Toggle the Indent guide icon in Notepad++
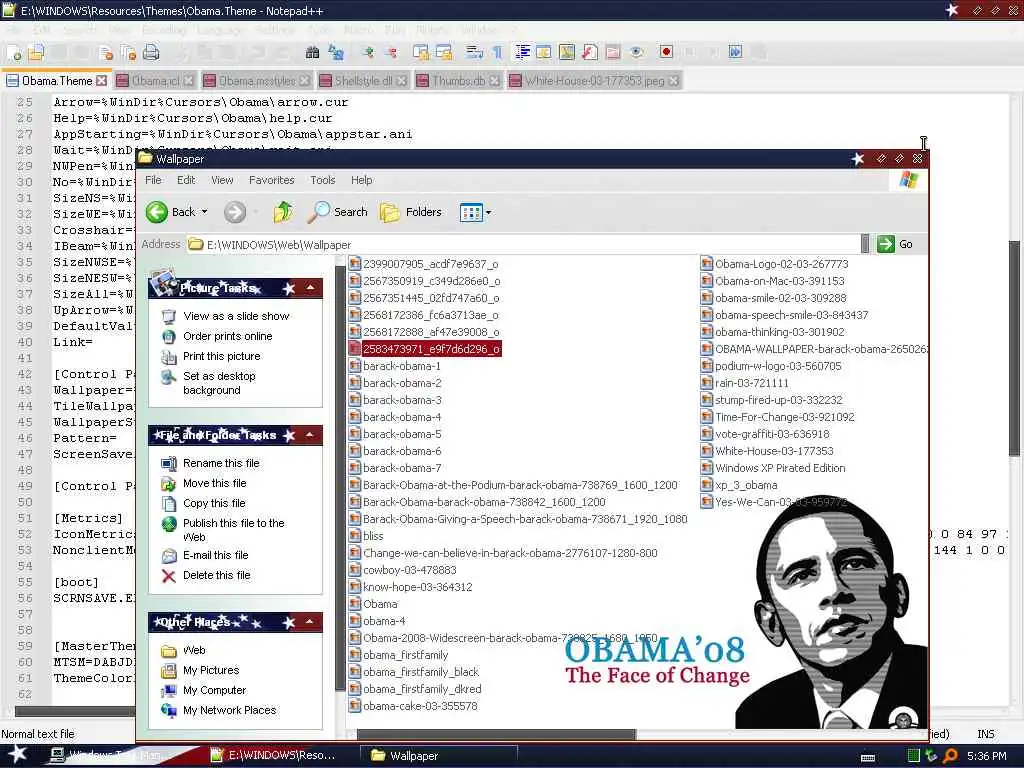The width and height of the screenshot is (1024, 768). 522,52
